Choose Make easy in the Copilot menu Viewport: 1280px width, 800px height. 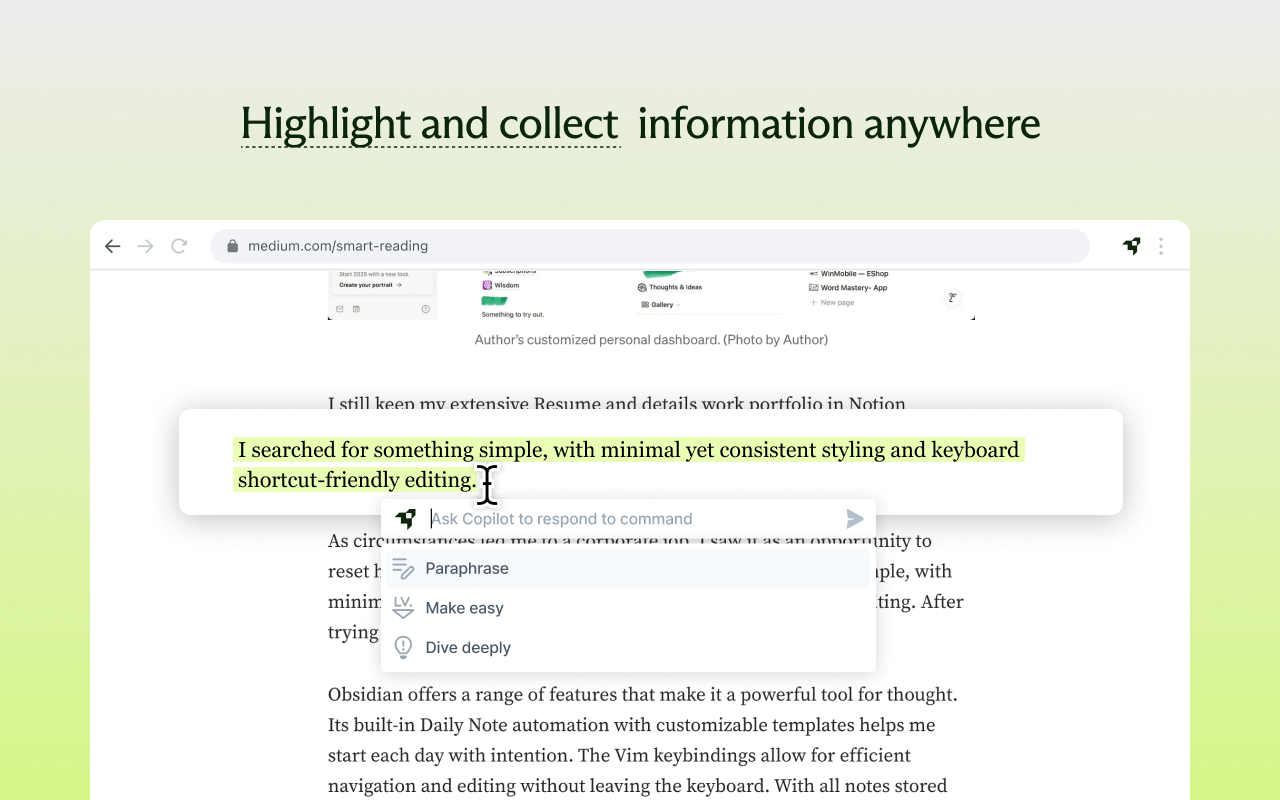click(628, 608)
